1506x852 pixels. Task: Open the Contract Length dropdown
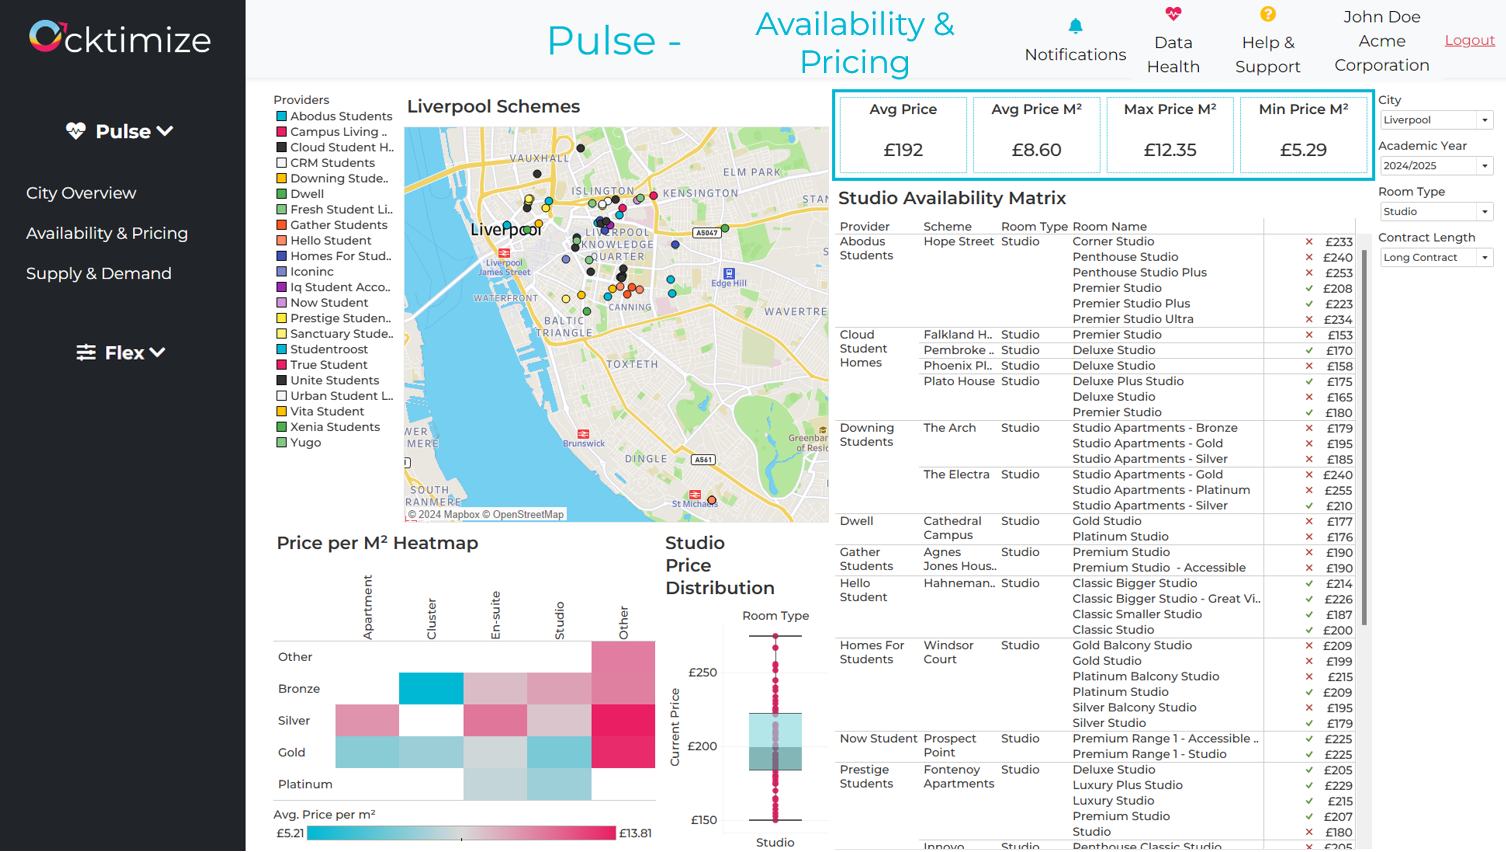(x=1435, y=258)
